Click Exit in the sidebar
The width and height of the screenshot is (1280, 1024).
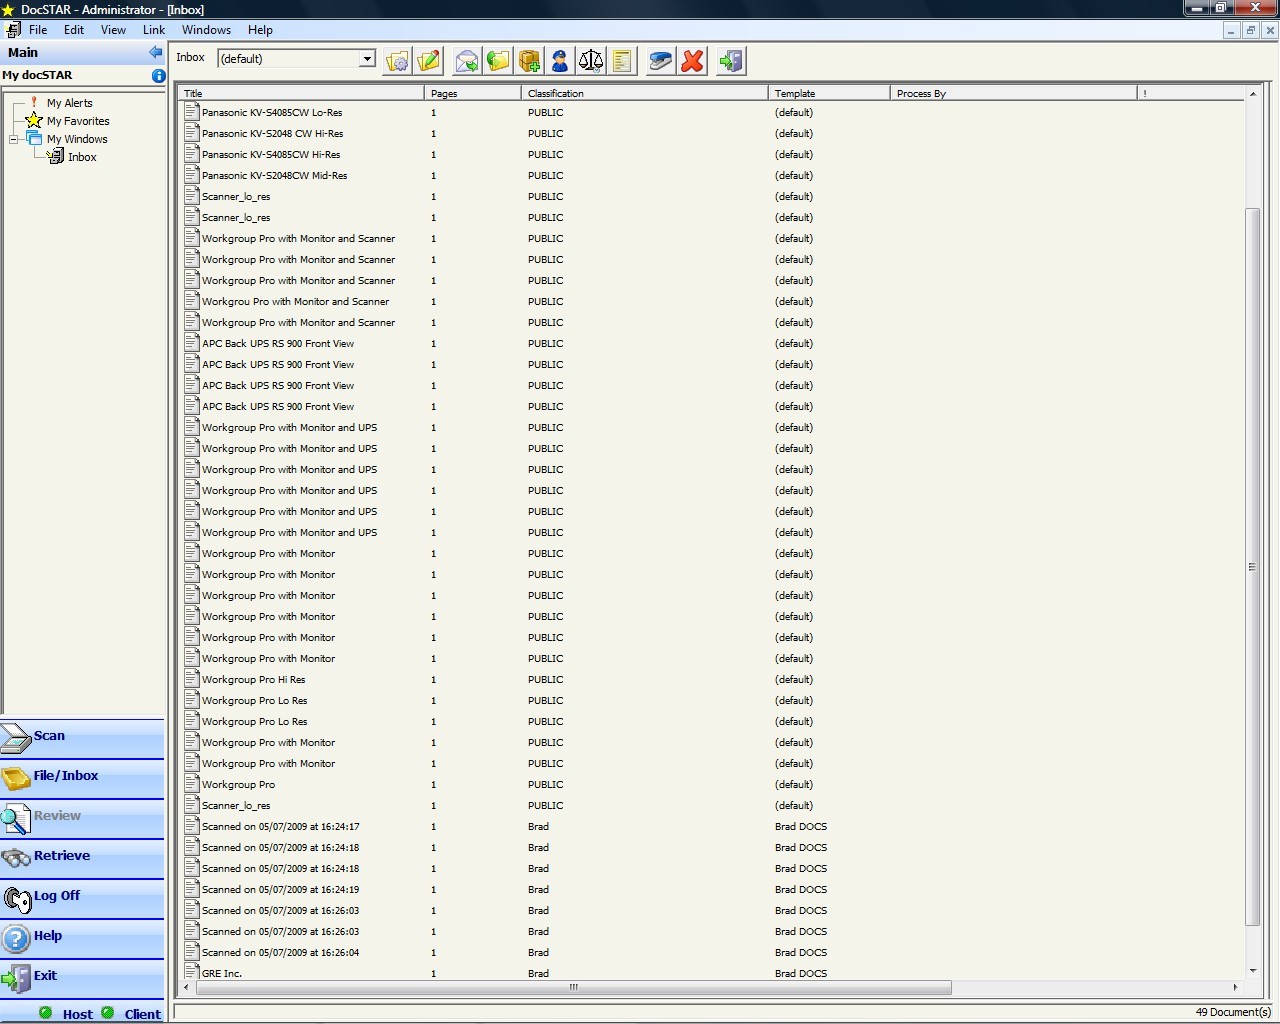click(82, 978)
